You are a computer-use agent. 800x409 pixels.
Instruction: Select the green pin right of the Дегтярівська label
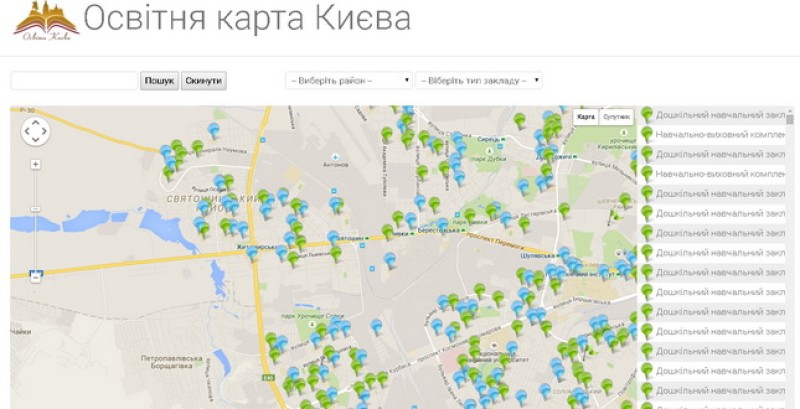coord(564,210)
